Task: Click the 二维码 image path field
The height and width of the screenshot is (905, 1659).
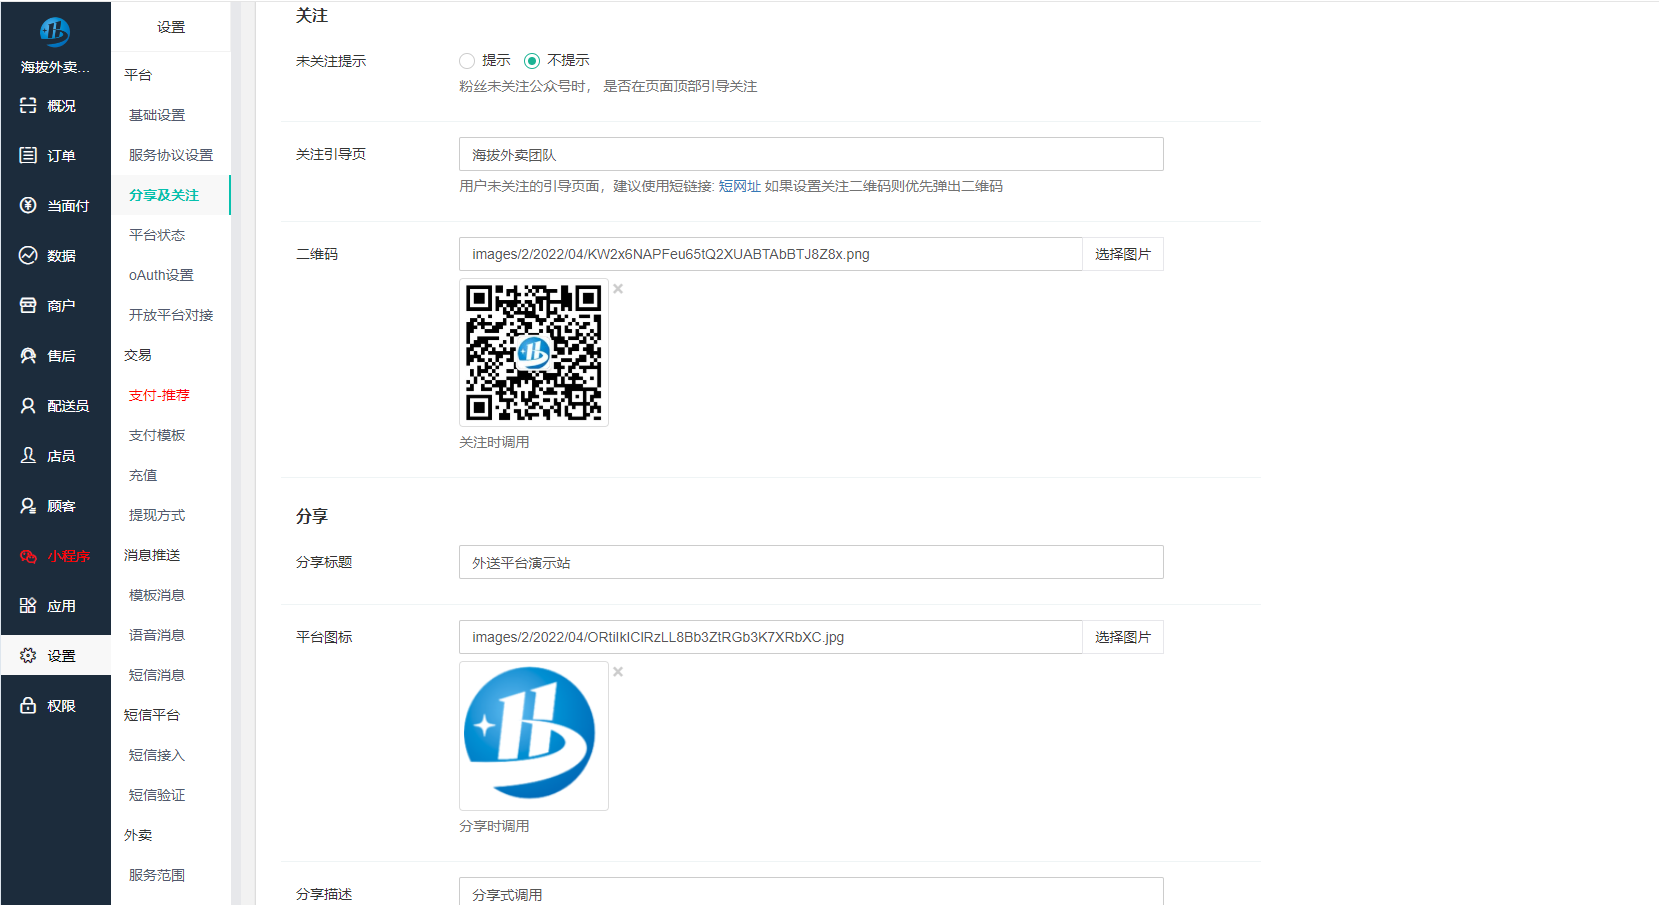Action: [771, 254]
